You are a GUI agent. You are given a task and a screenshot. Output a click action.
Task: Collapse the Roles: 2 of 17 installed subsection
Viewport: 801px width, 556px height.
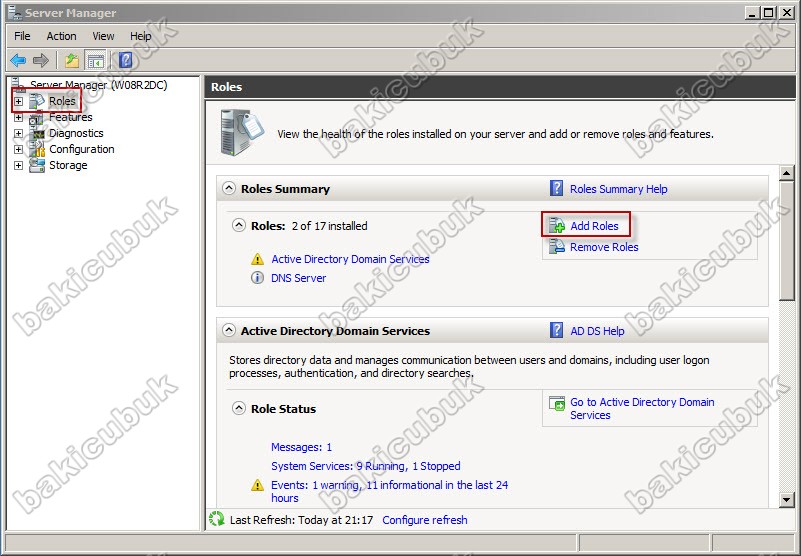(239, 225)
